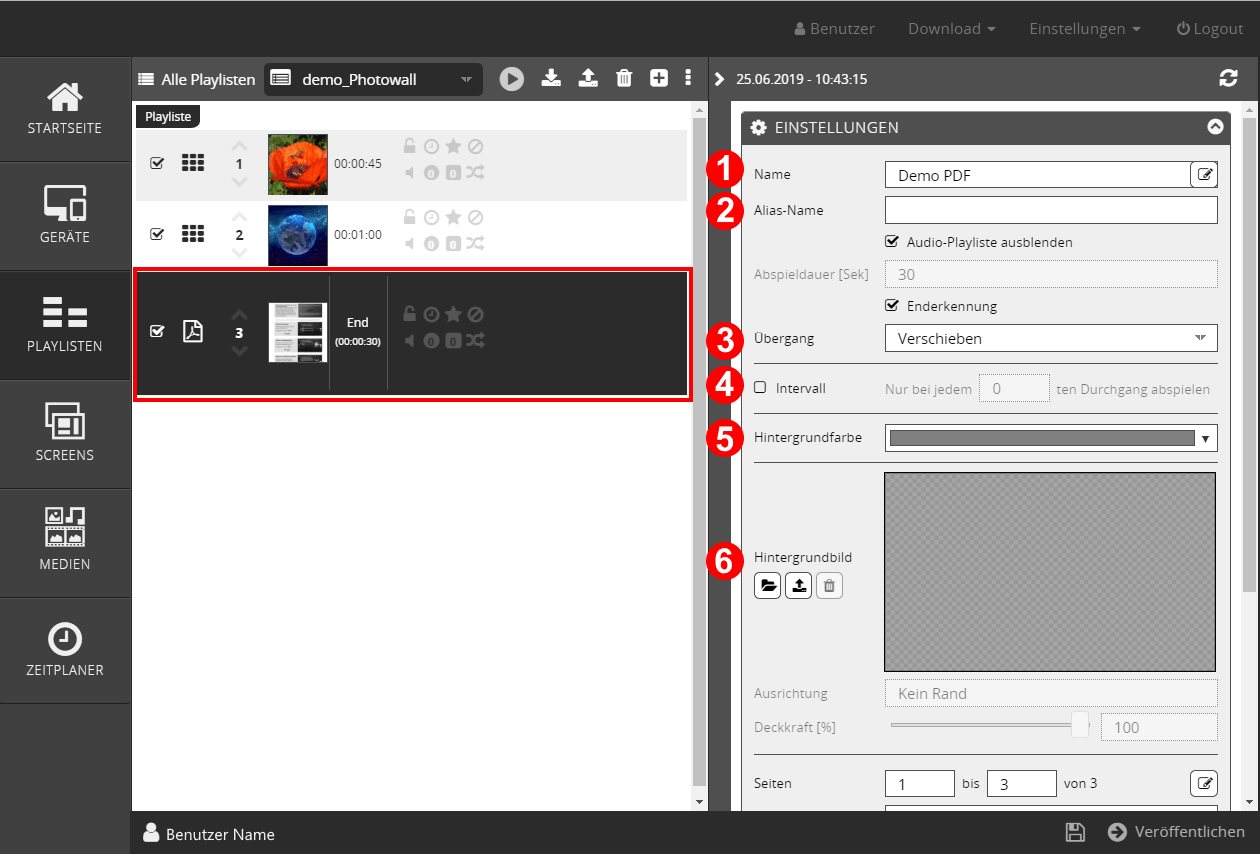Collapse the Einstellungen panel
This screenshot has width=1260, height=854.
click(x=1215, y=127)
